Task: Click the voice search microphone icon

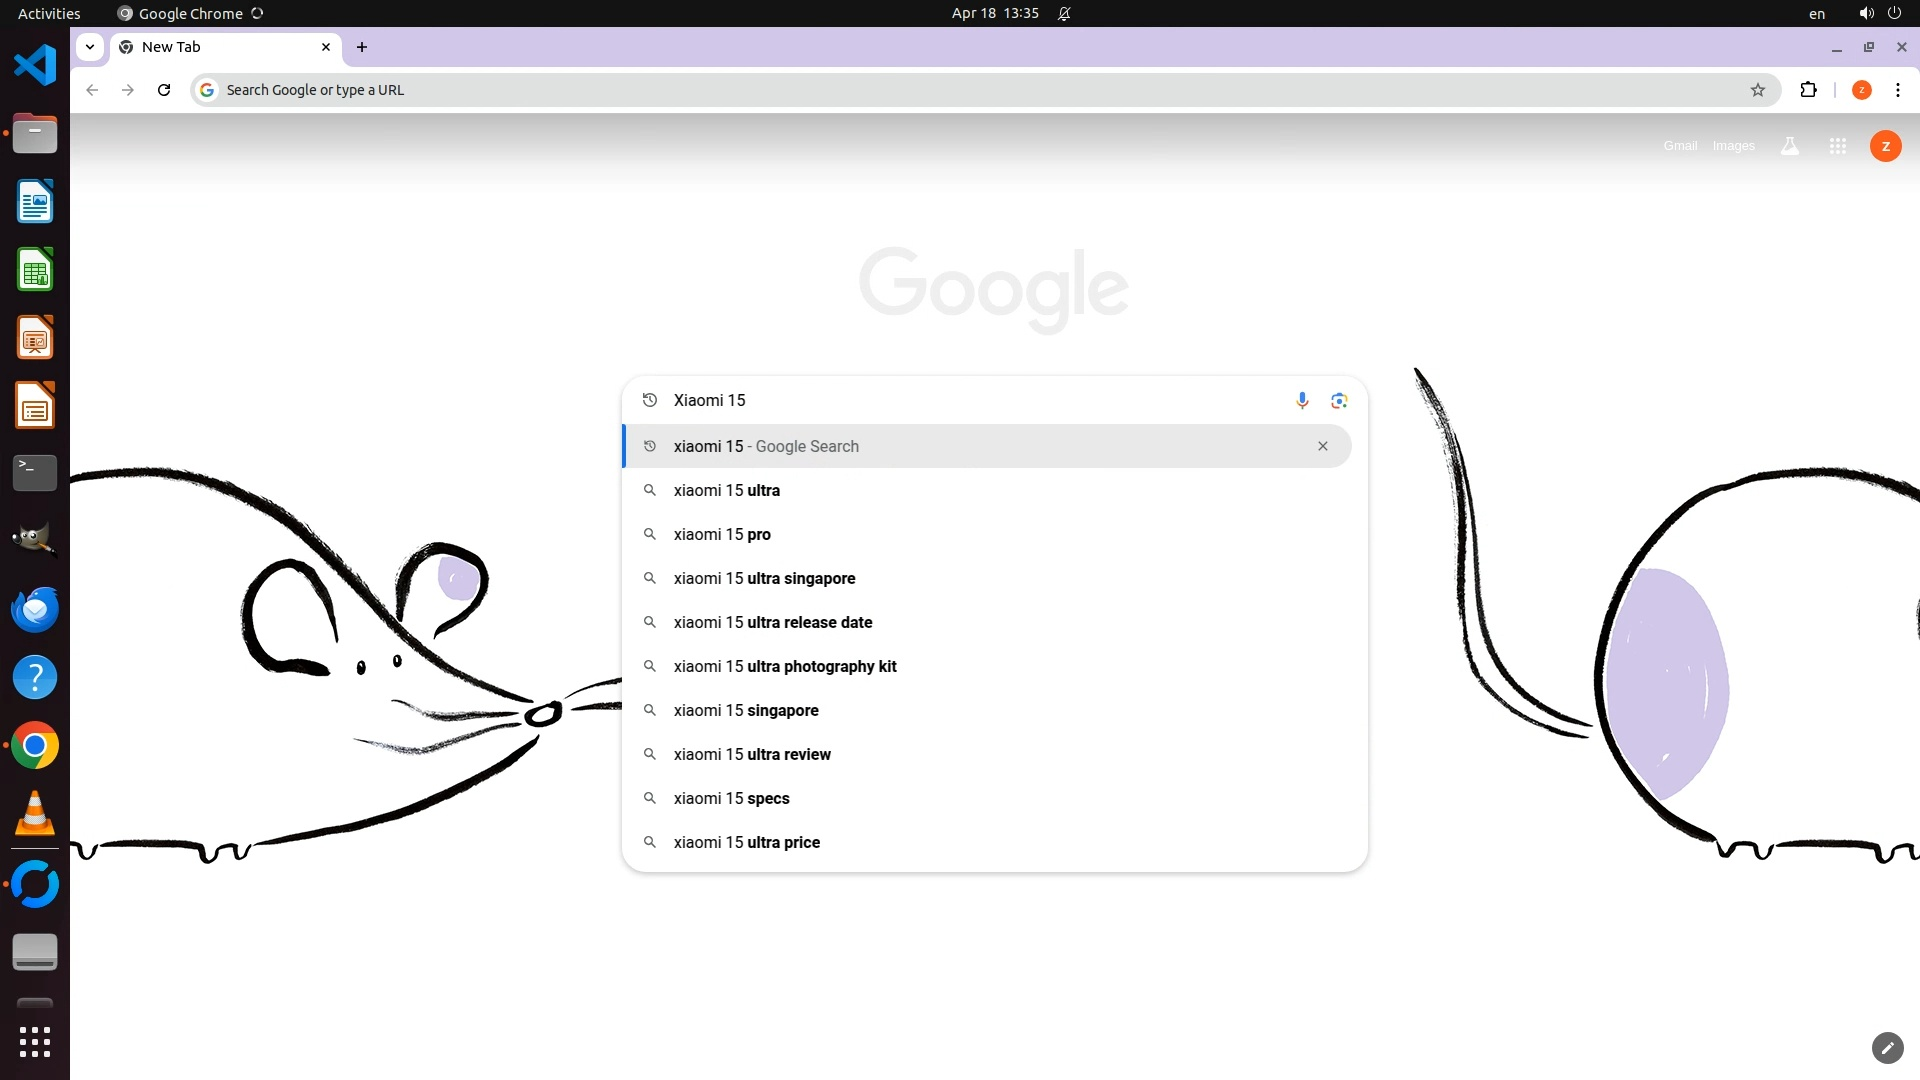Action: (1302, 400)
